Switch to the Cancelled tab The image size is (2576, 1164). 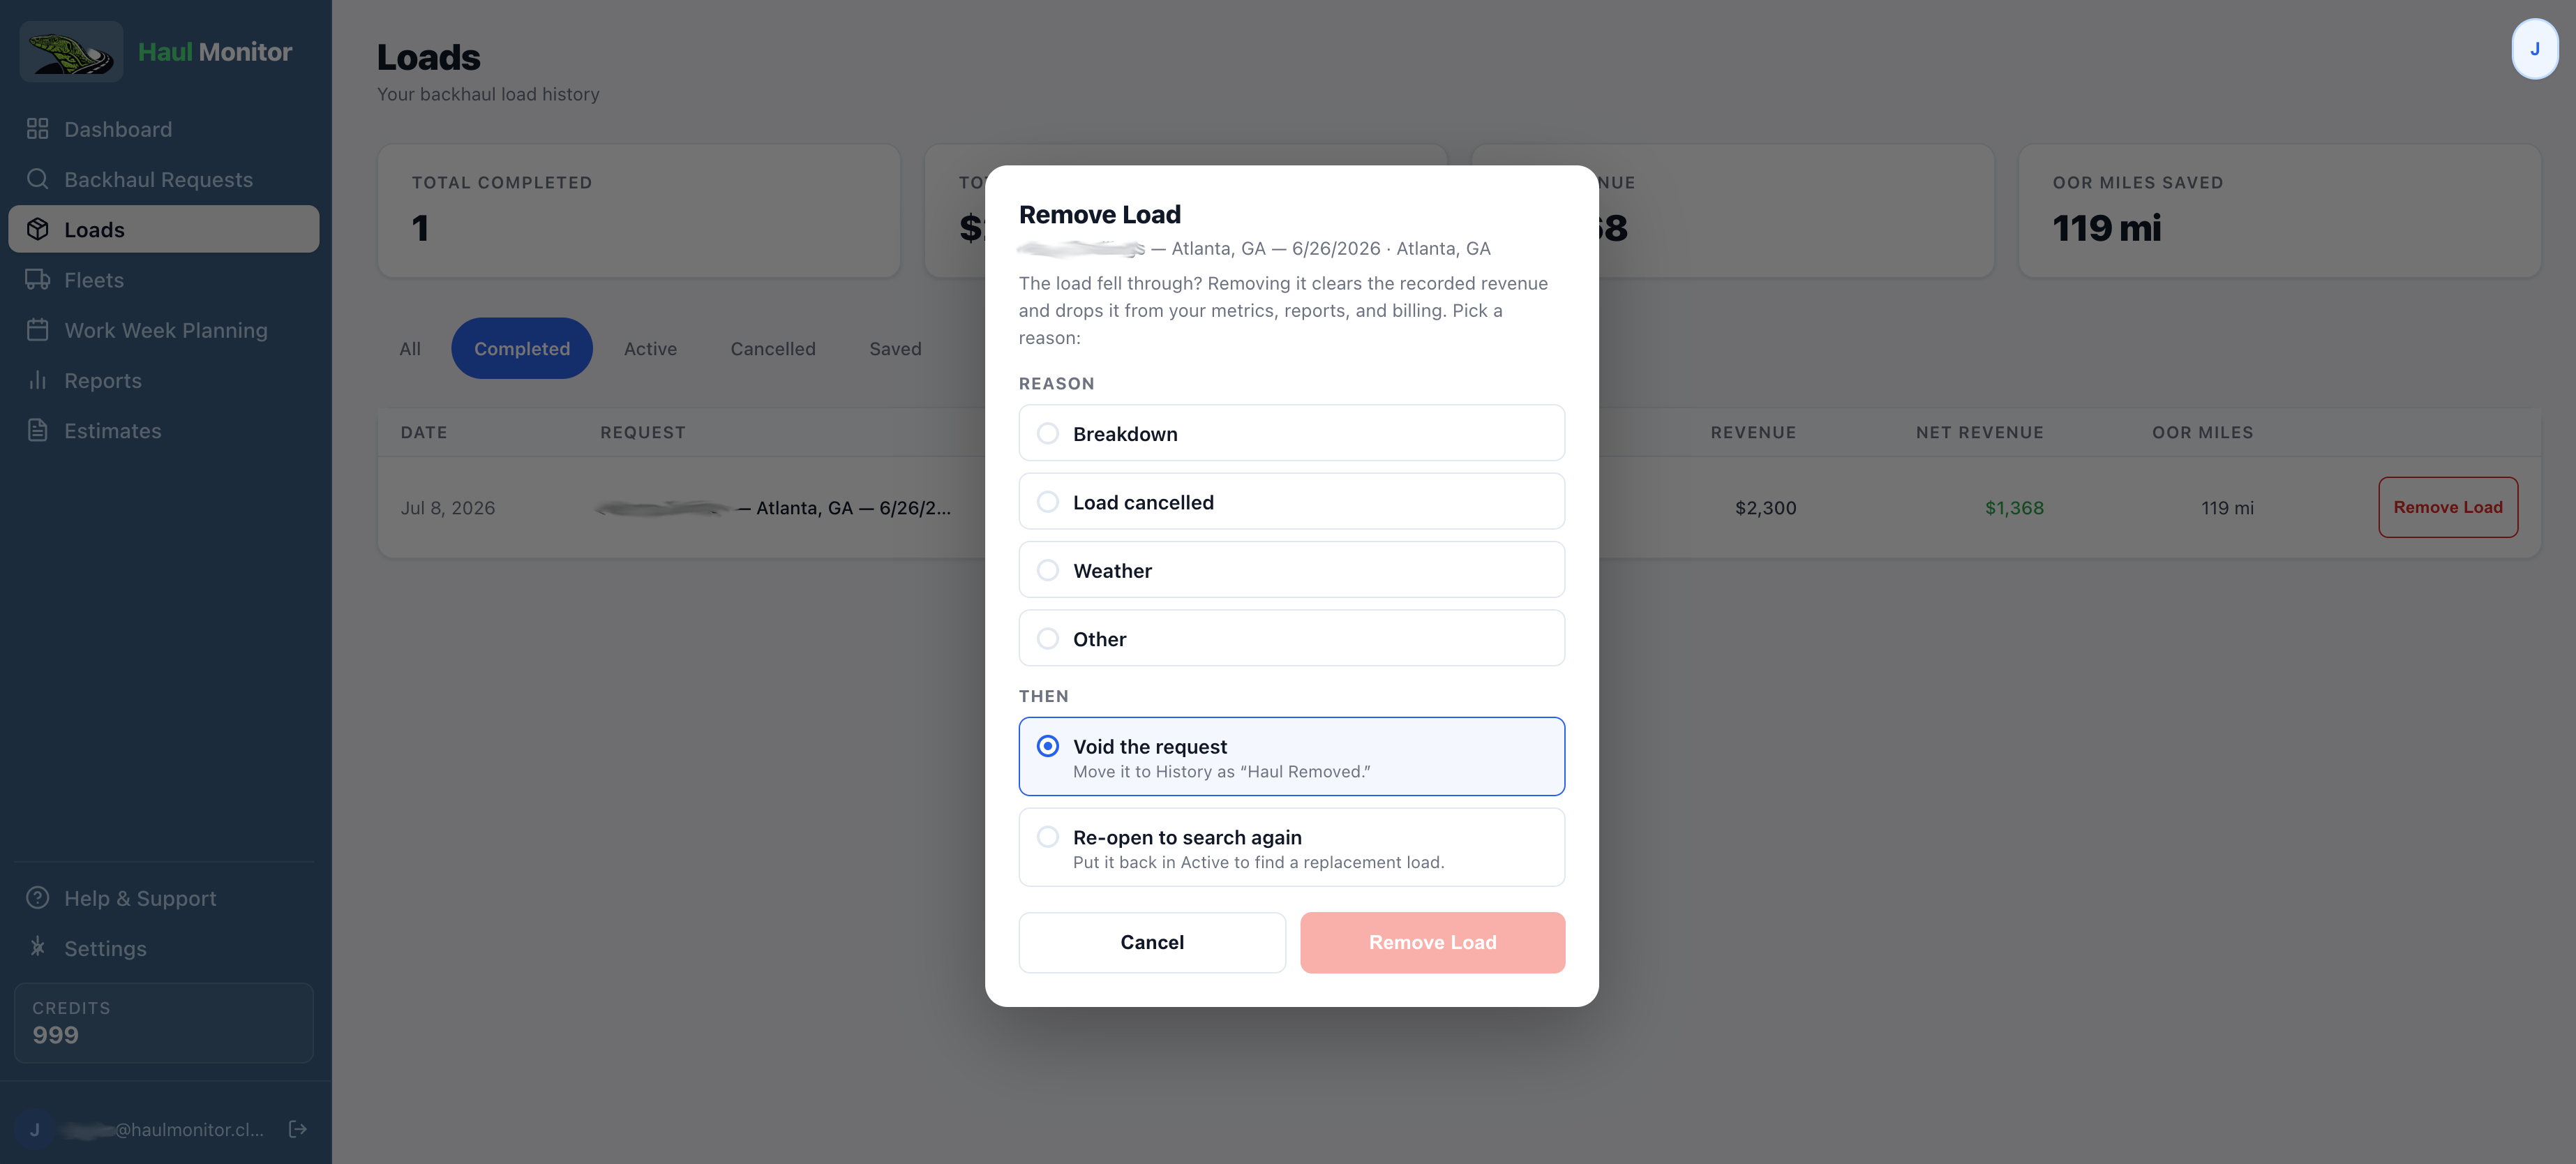point(772,349)
